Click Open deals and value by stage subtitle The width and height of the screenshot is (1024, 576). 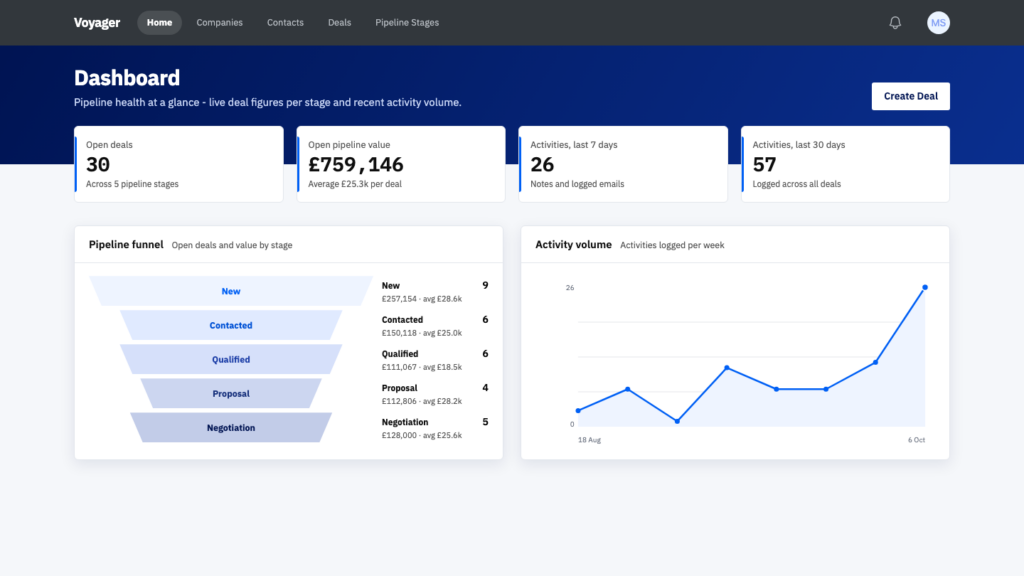(x=232, y=246)
